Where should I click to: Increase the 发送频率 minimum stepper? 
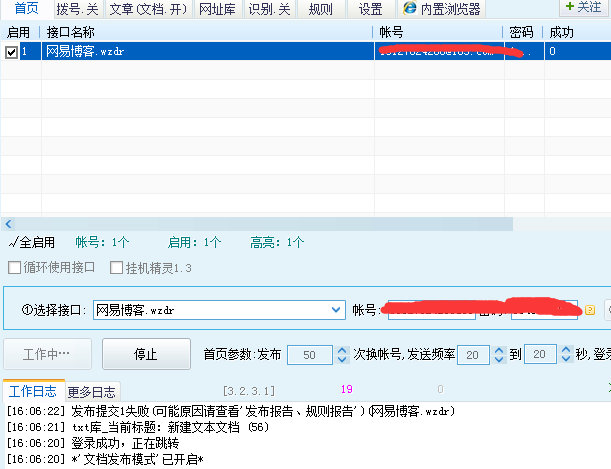(x=499, y=350)
